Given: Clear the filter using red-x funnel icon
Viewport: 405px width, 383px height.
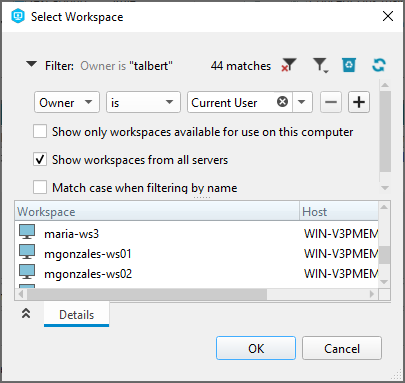Looking at the screenshot, I should click(x=289, y=65).
